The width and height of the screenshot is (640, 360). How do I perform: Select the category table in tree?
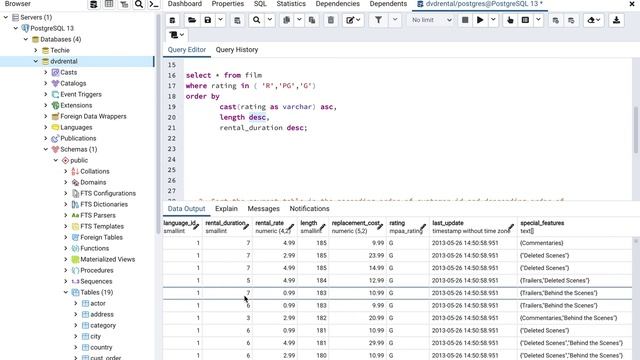pos(103,325)
